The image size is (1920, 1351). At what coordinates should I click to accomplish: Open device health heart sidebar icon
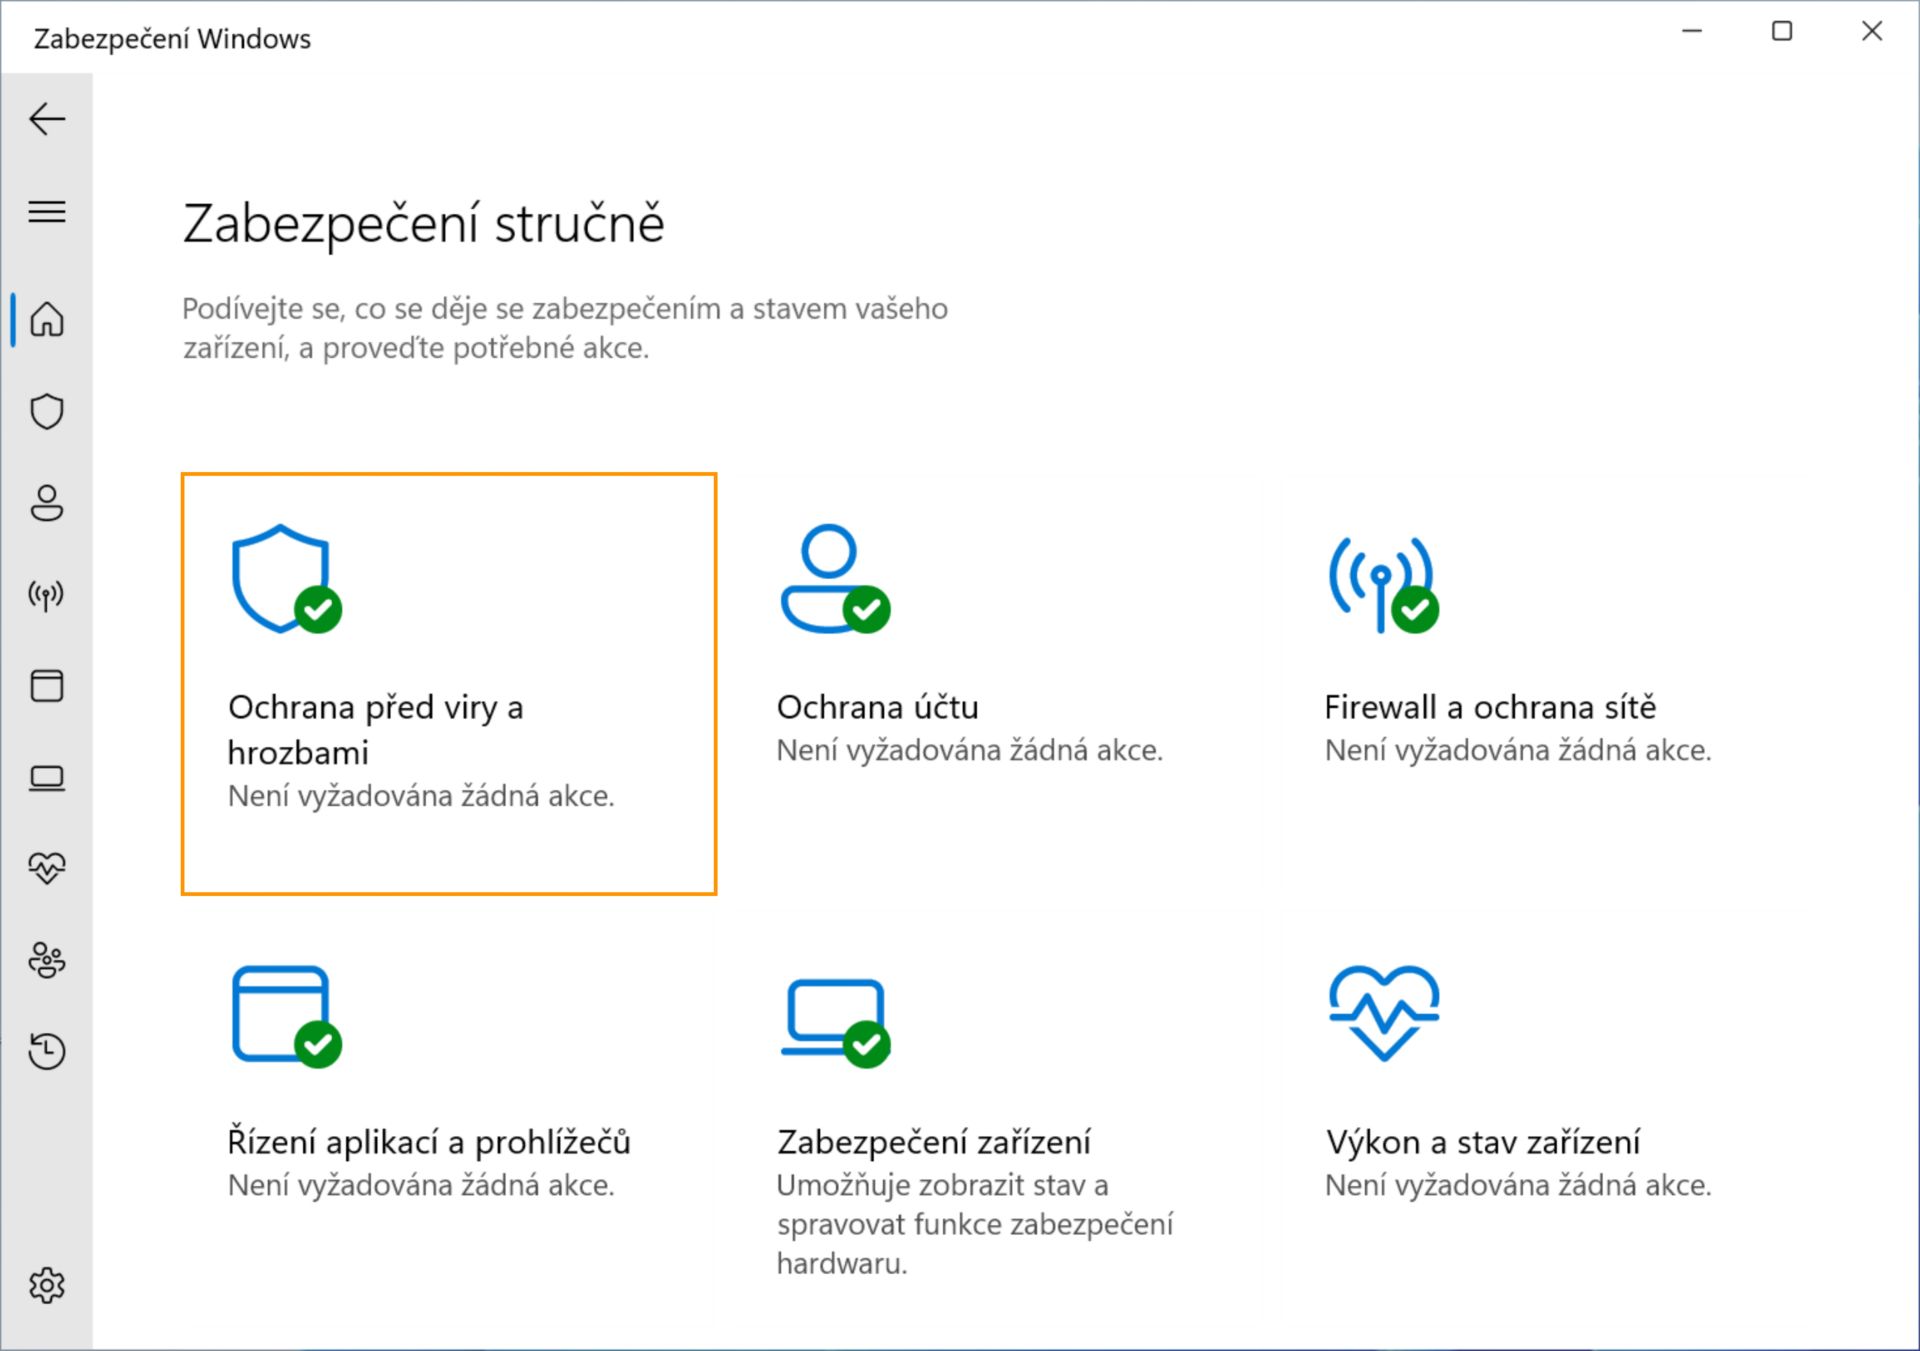point(47,868)
